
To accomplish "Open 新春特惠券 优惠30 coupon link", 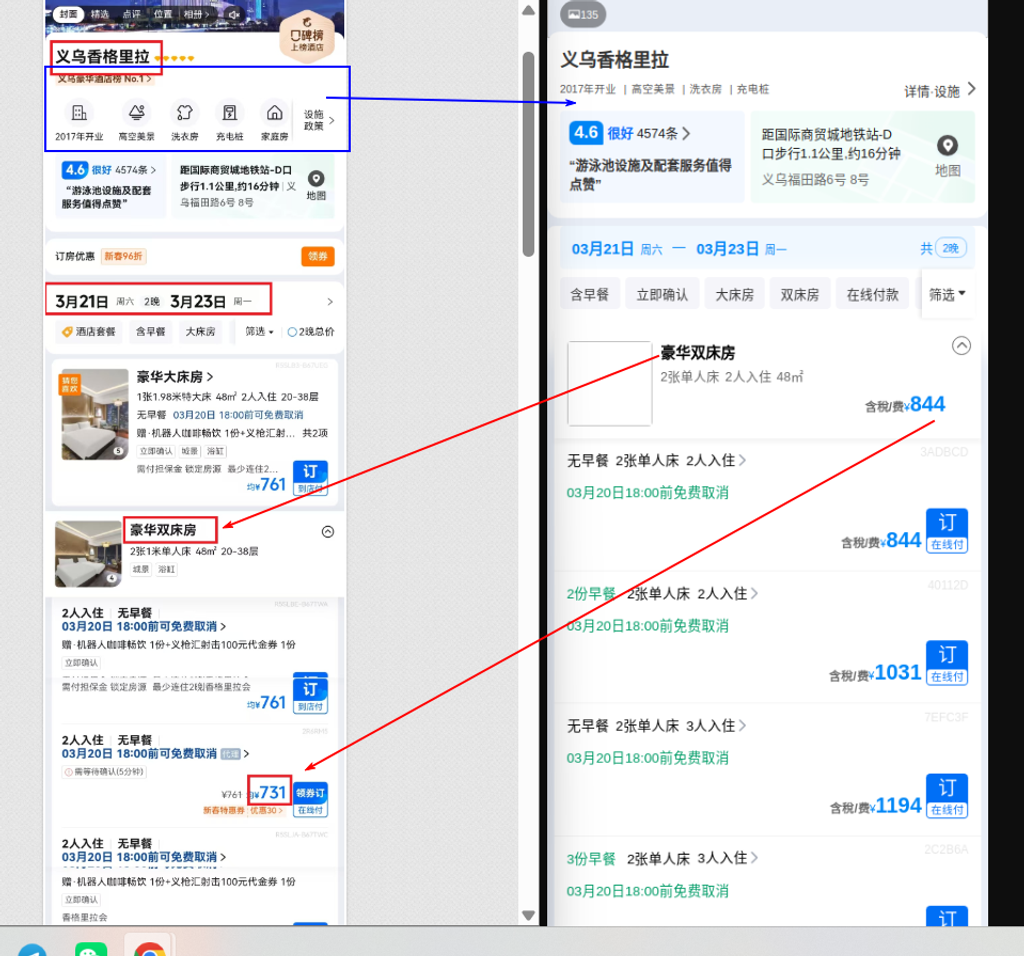I will (243, 810).
